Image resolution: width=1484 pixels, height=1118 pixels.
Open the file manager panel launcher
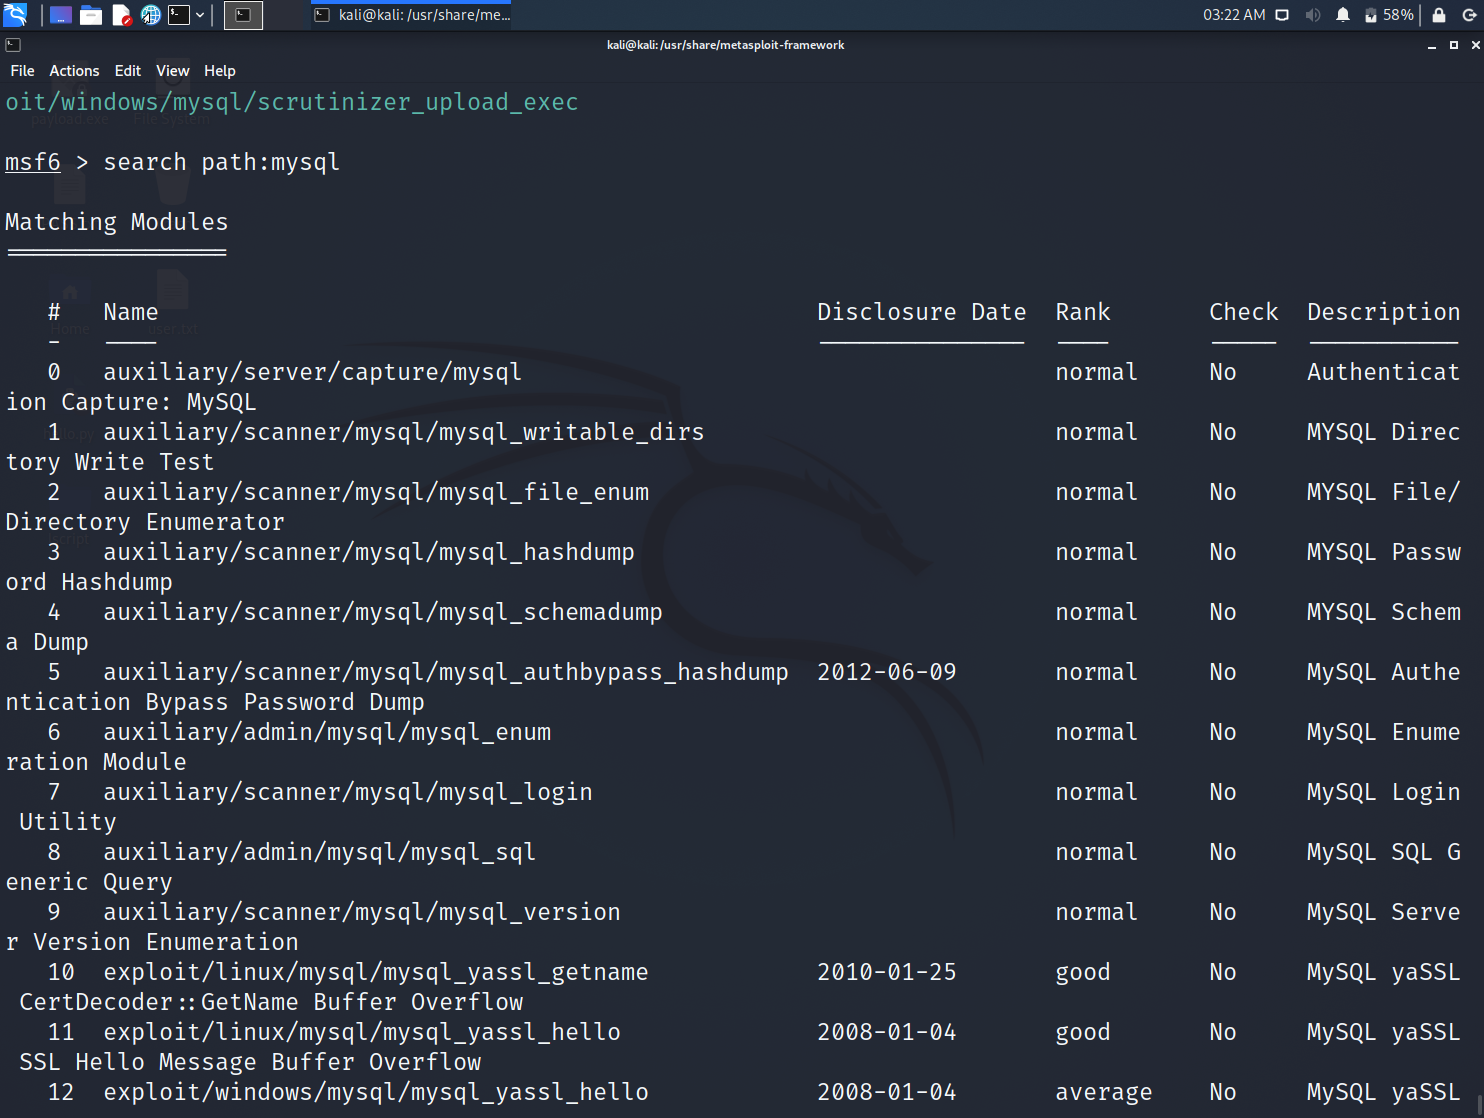click(91, 15)
